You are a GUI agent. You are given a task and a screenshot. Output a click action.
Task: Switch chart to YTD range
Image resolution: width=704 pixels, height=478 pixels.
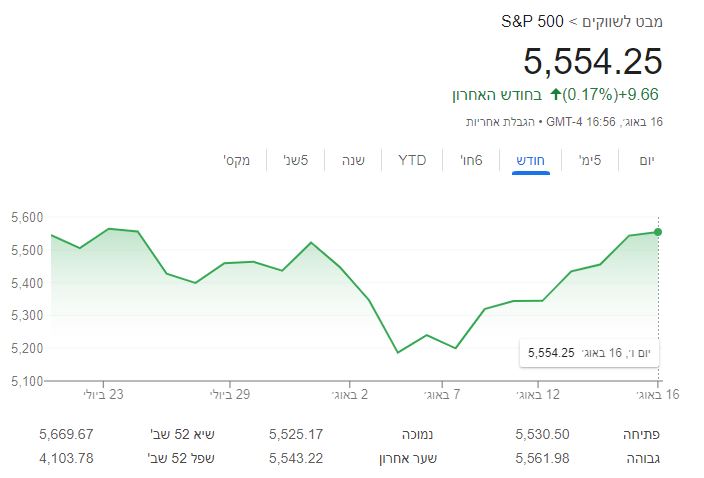pos(412,160)
